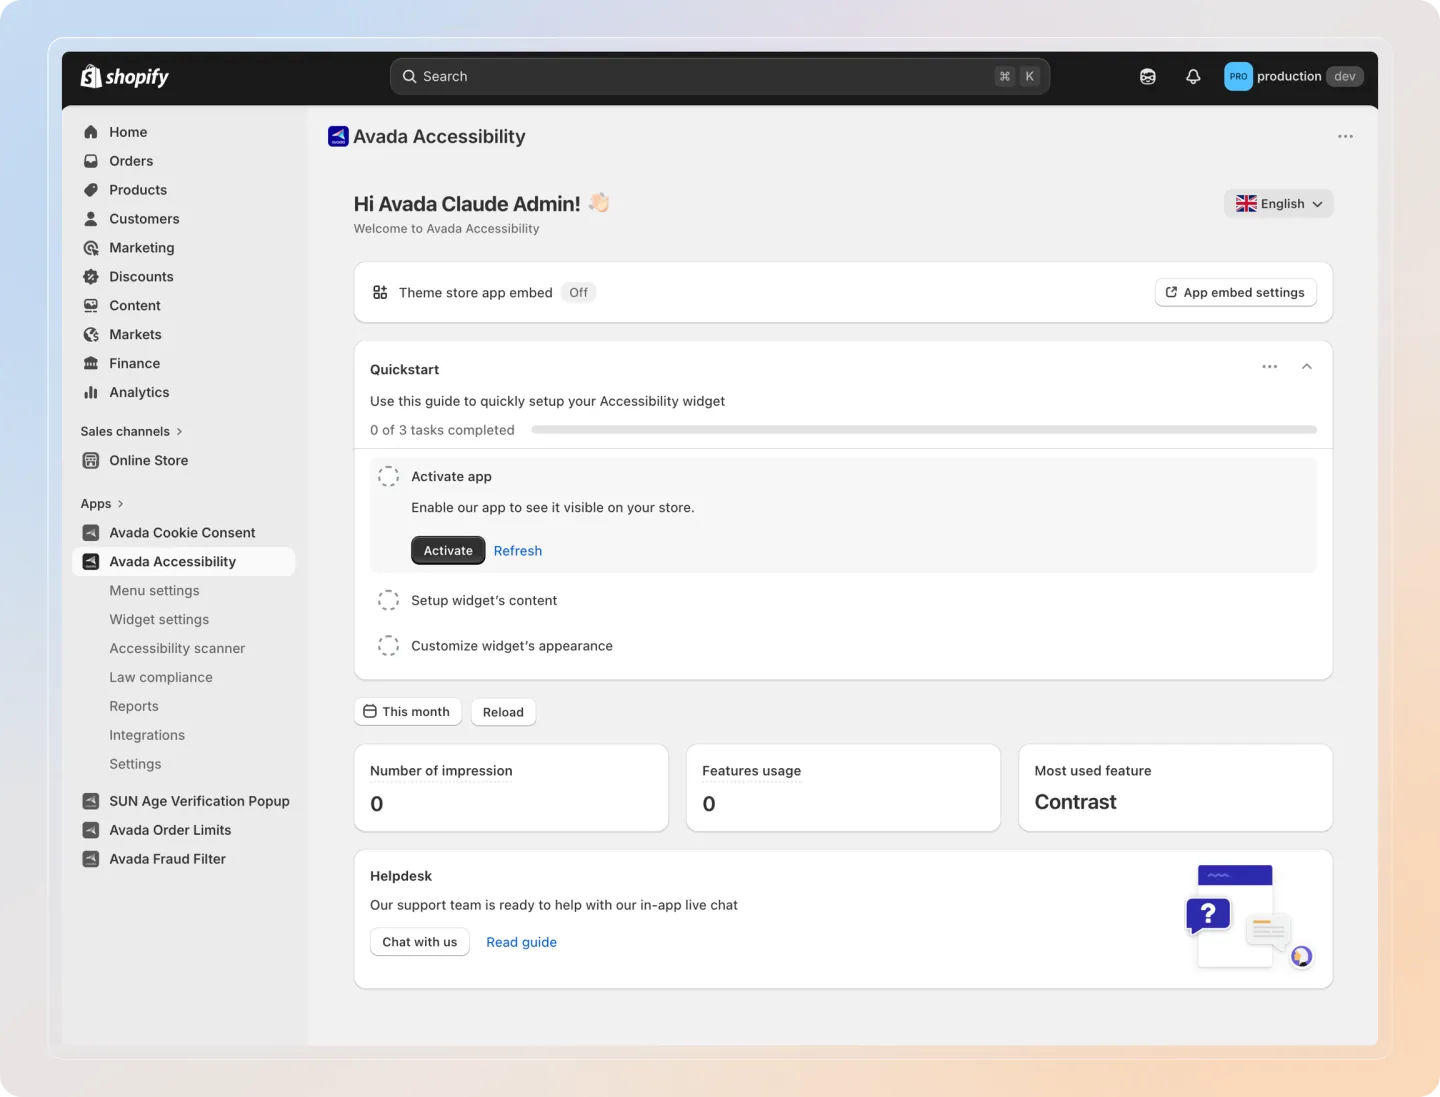Click the Reload button
Screen dimensions: 1440x1097
coord(503,712)
